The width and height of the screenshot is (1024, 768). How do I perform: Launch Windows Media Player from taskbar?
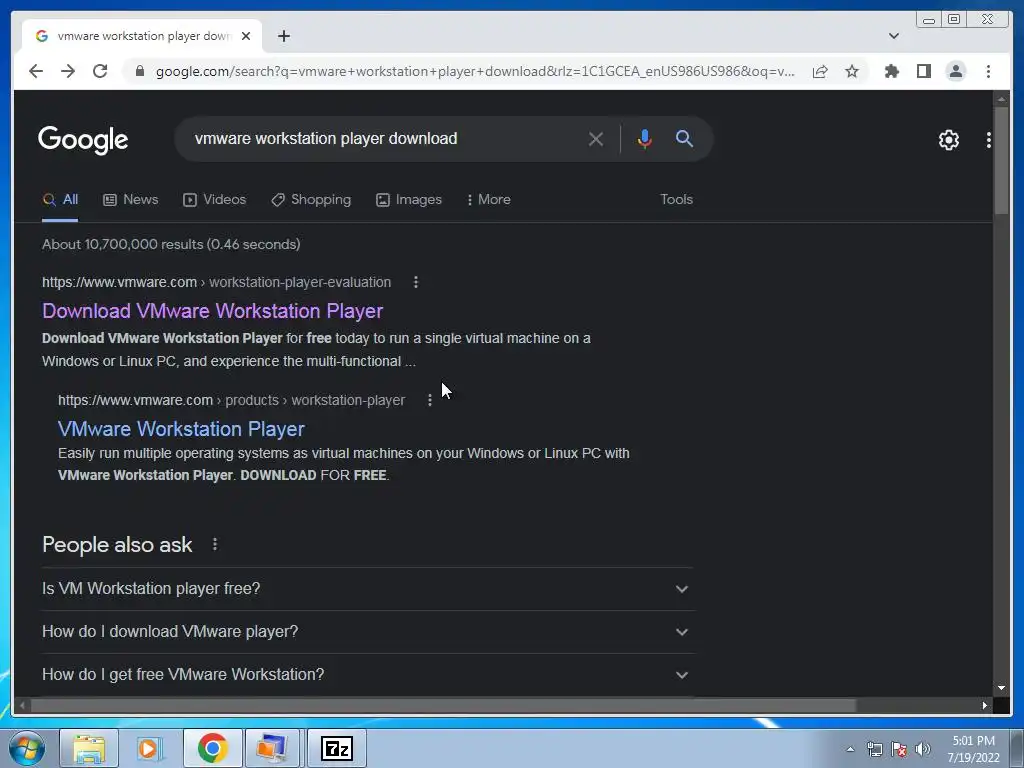click(150, 748)
